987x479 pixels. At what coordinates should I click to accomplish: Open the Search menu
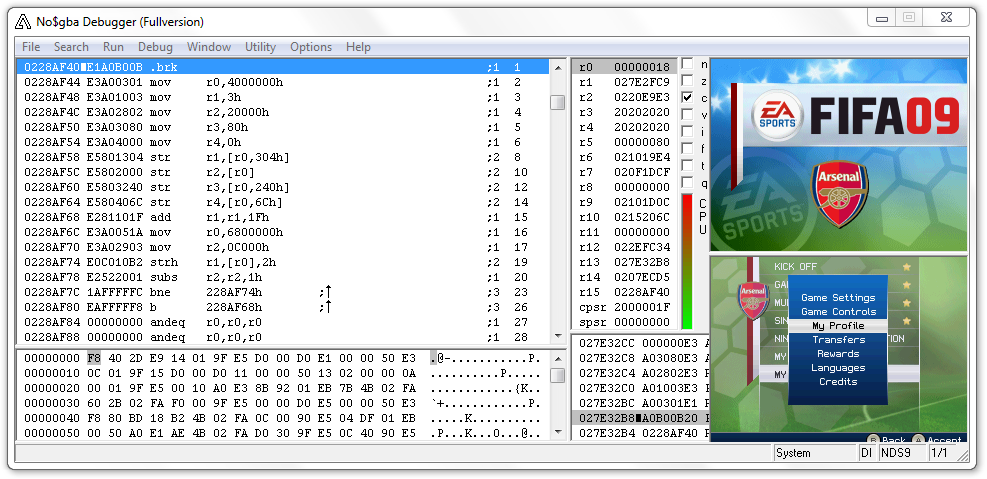click(71, 47)
